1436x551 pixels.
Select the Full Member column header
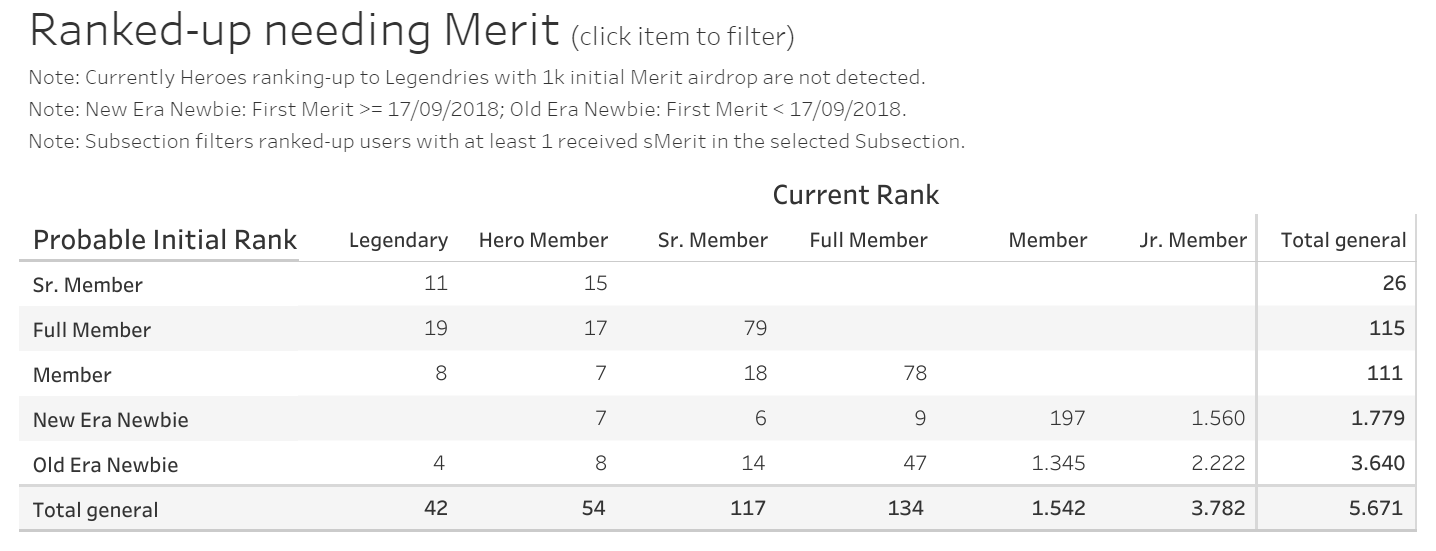868,240
